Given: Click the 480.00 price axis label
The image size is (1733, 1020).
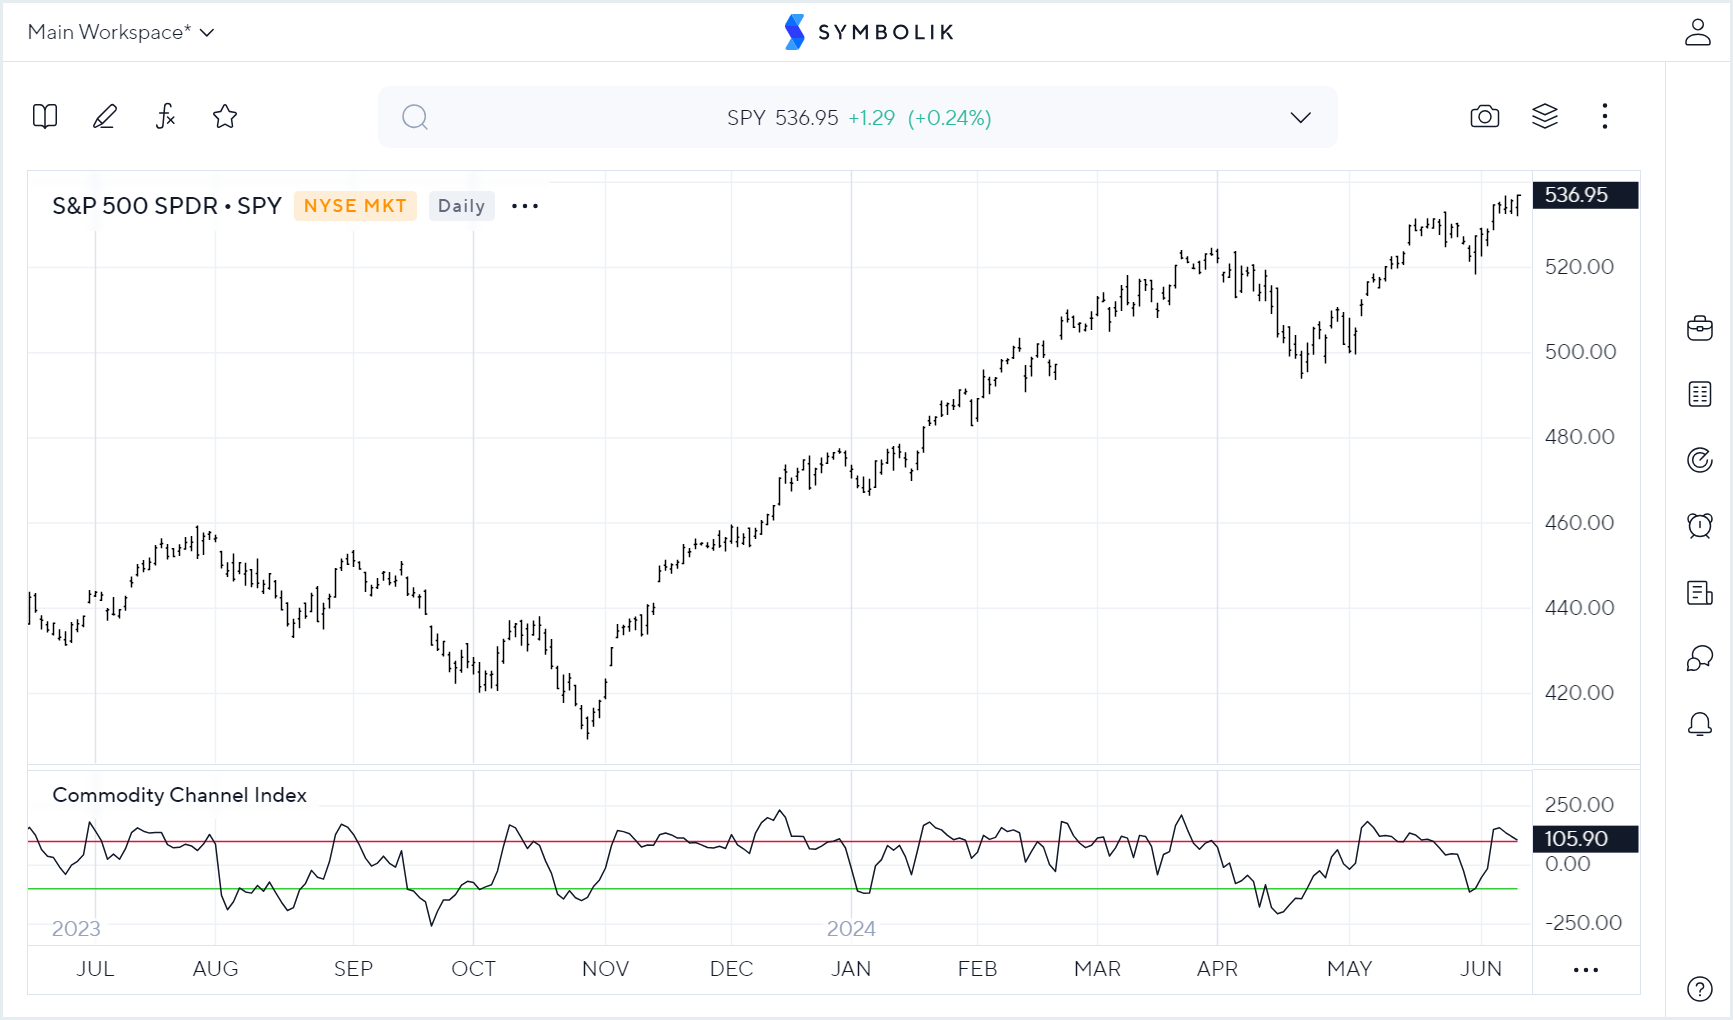Looking at the screenshot, I should (1579, 437).
